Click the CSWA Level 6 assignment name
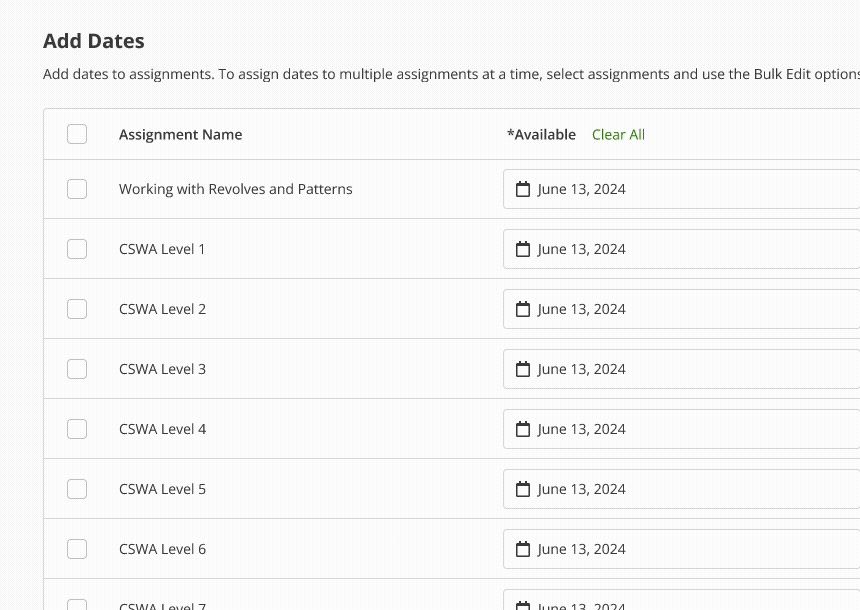The width and height of the screenshot is (860, 610). coord(162,549)
